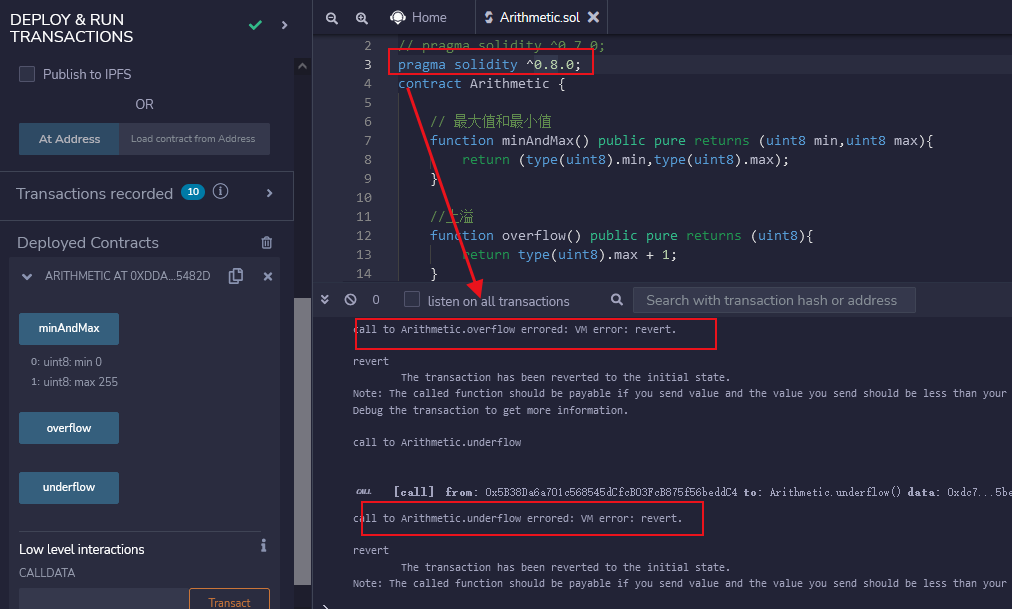The width and height of the screenshot is (1012, 609).
Task: Click the 'contract Arithmetic' code line
Action: pos(481,84)
